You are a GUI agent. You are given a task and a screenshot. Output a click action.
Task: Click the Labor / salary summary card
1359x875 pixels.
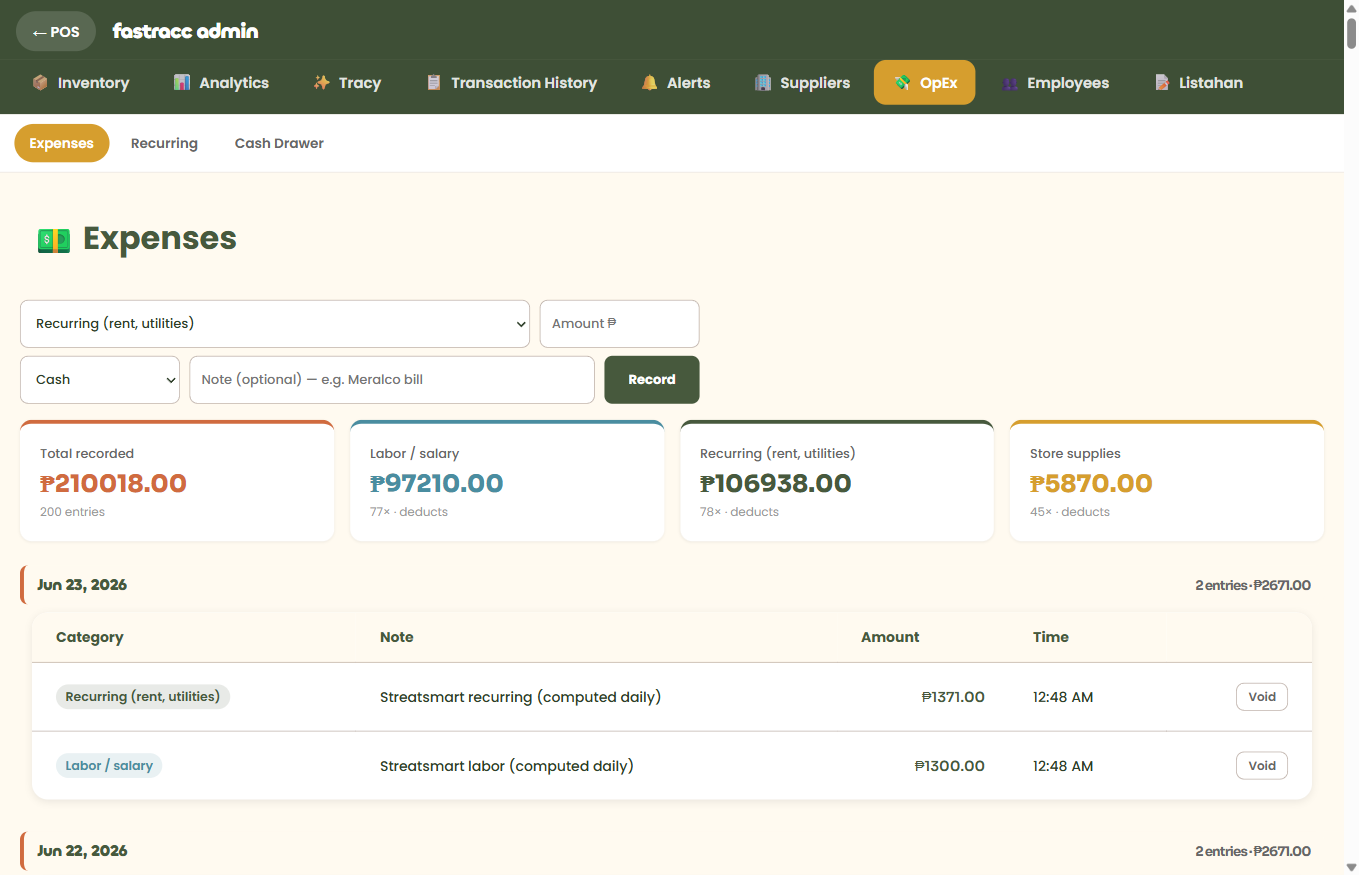tap(507, 481)
